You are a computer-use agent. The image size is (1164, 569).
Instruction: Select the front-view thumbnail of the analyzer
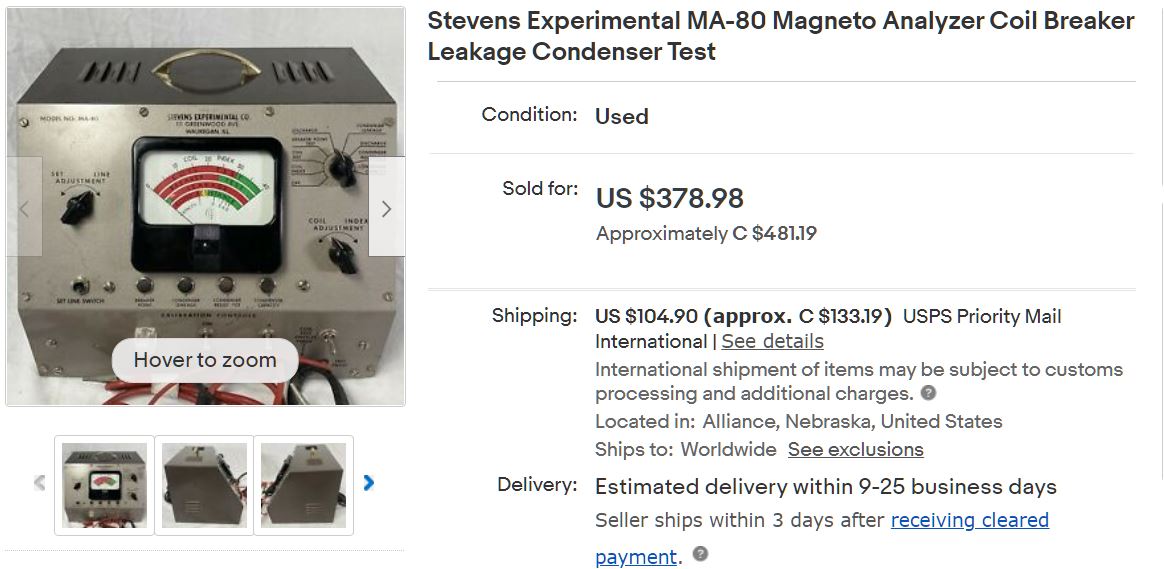[104, 485]
